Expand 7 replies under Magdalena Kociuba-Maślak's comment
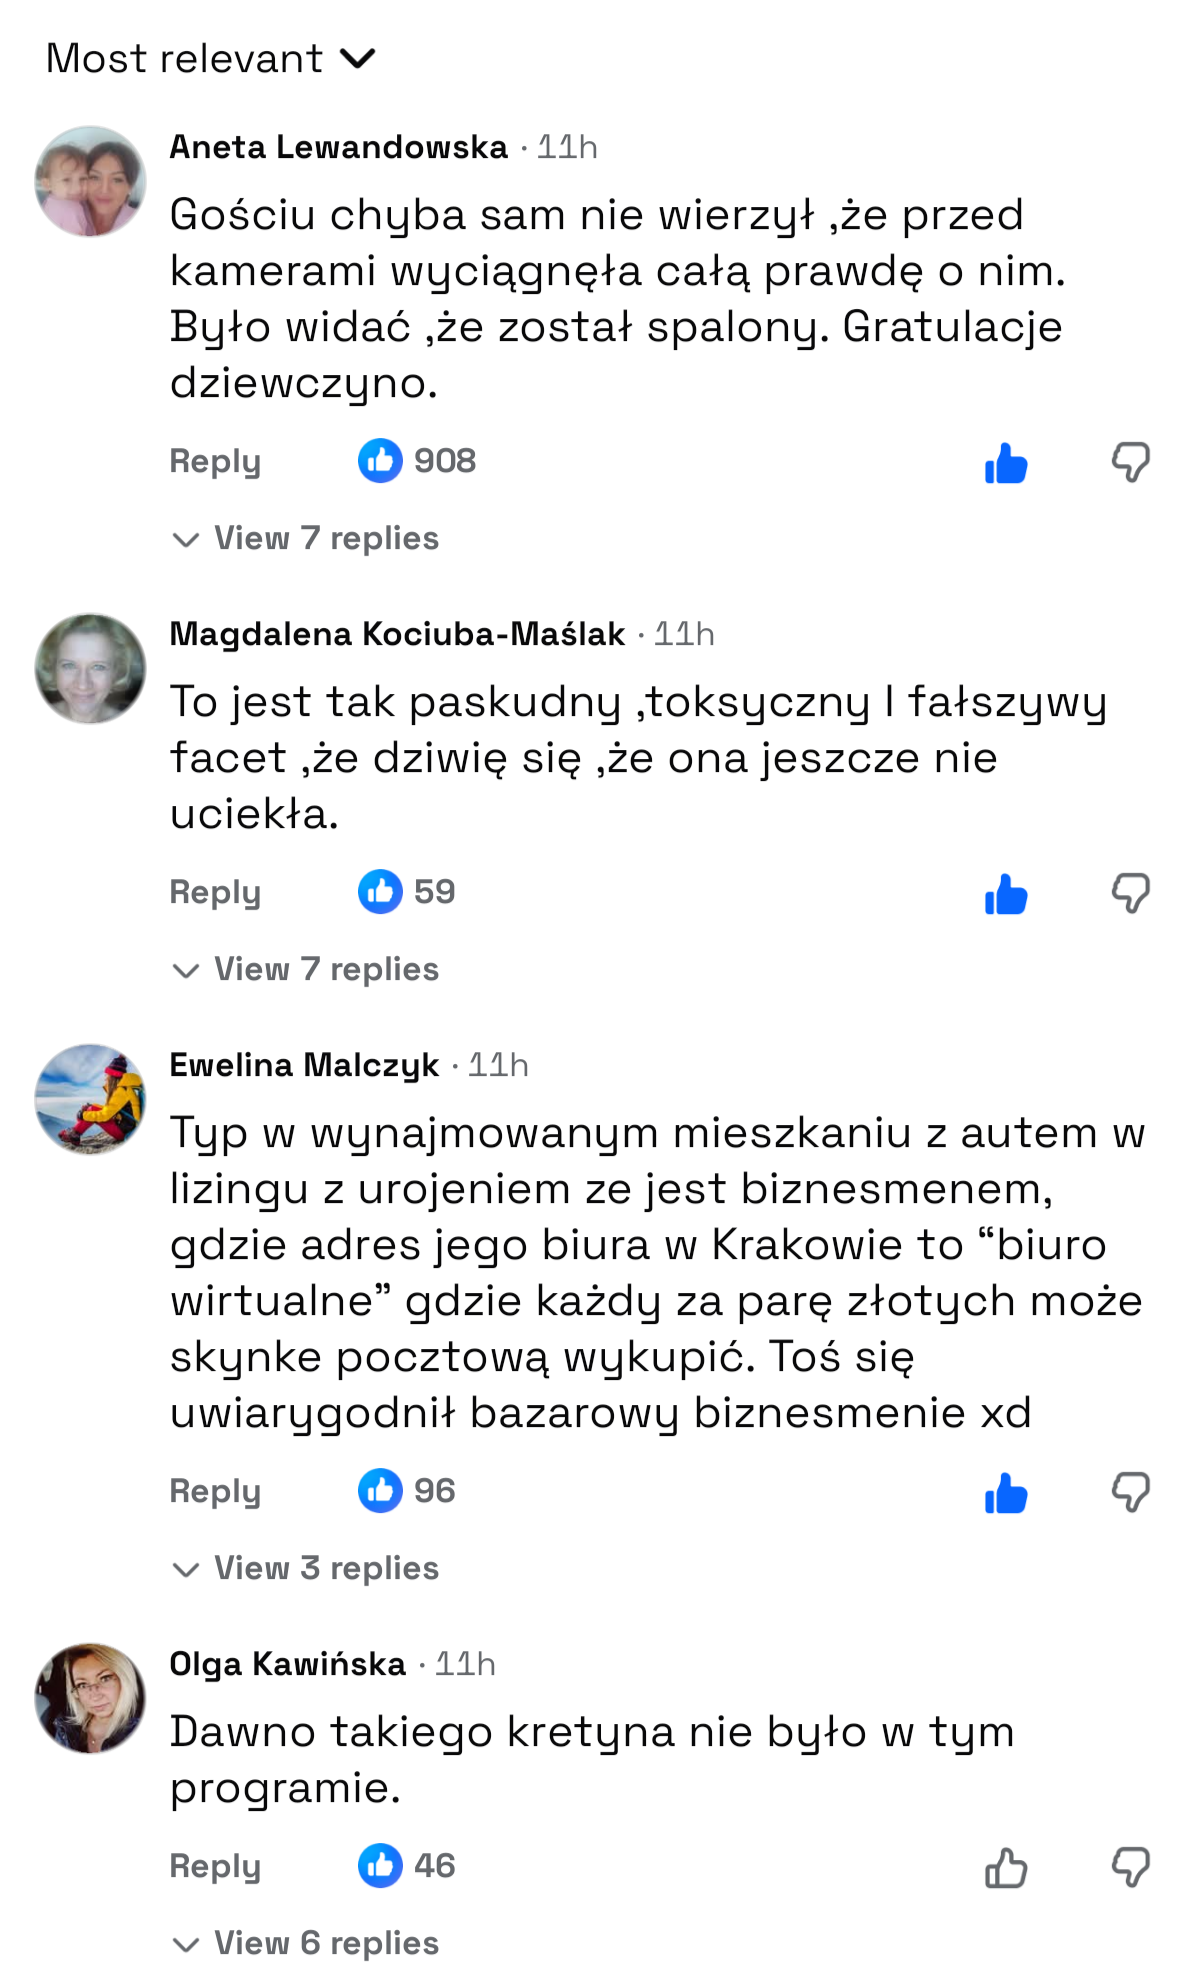The width and height of the screenshot is (1200, 1988). 307,970
